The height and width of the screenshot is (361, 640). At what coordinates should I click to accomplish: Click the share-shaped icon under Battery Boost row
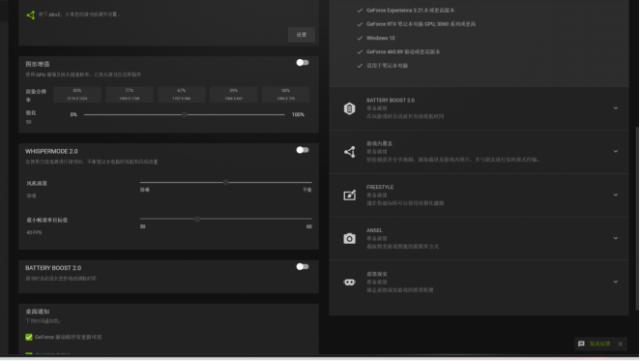pos(349,152)
